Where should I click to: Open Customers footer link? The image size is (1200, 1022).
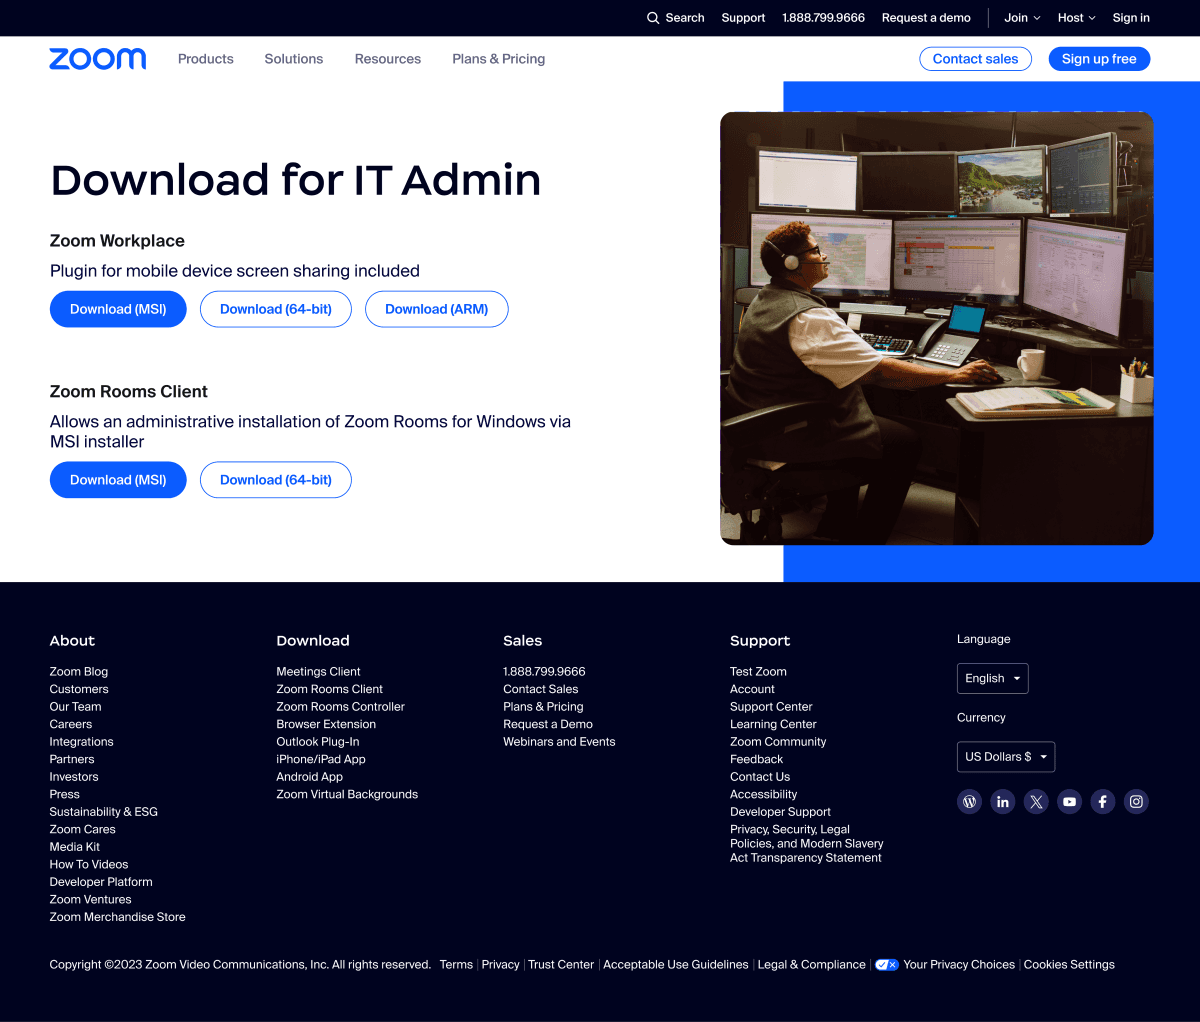click(79, 689)
